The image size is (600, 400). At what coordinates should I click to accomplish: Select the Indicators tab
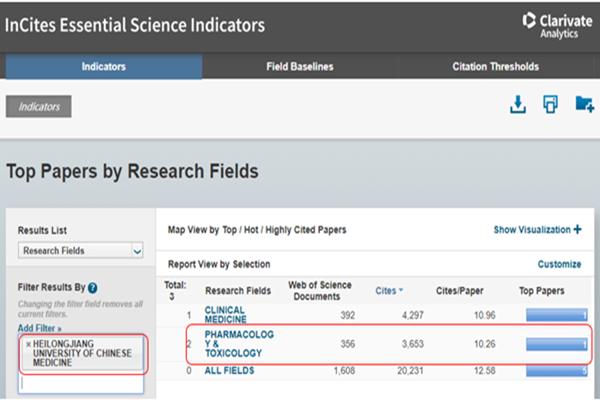[x=102, y=67]
